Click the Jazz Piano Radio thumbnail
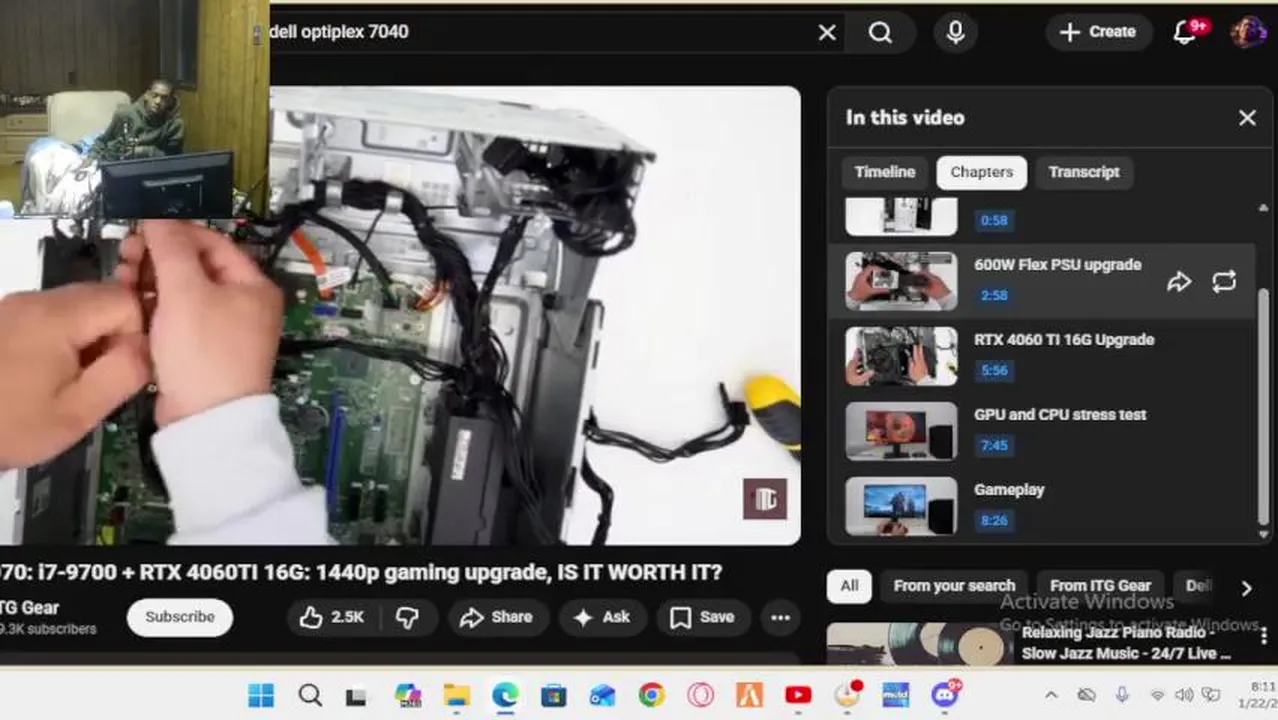 pyautogui.click(x=920, y=644)
